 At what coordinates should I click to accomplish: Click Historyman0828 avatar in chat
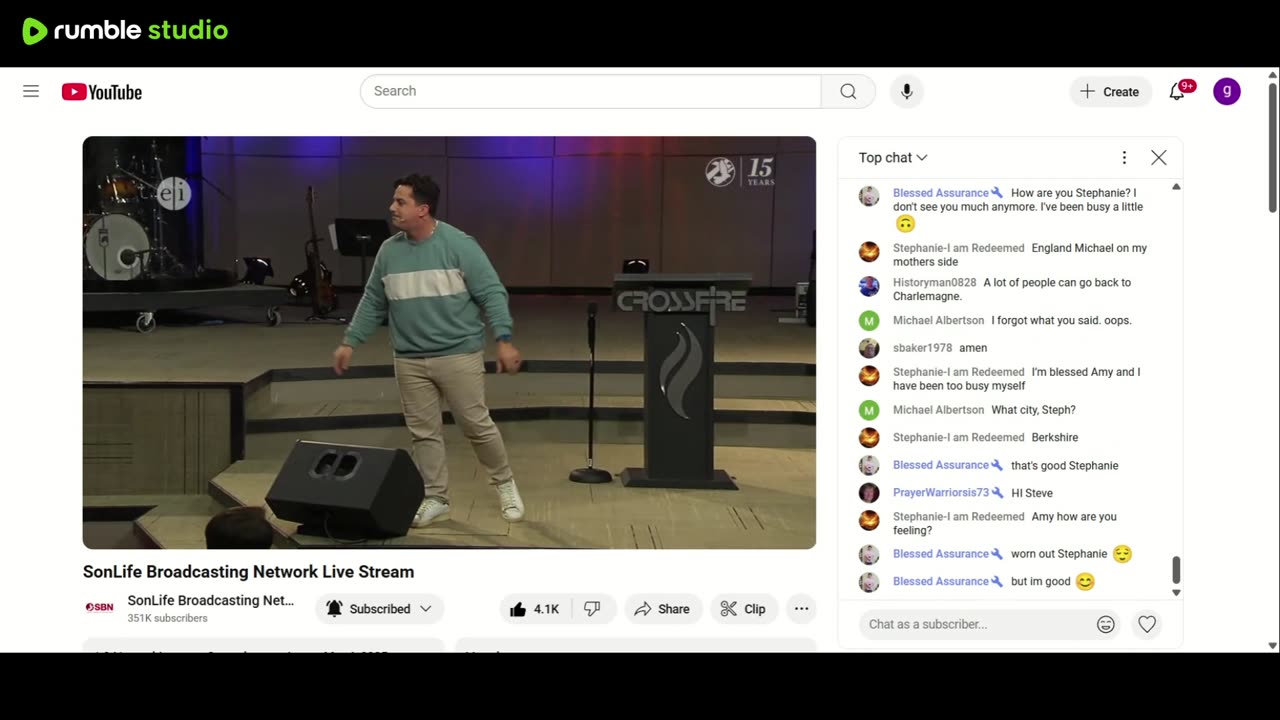[x=869, y=286]
